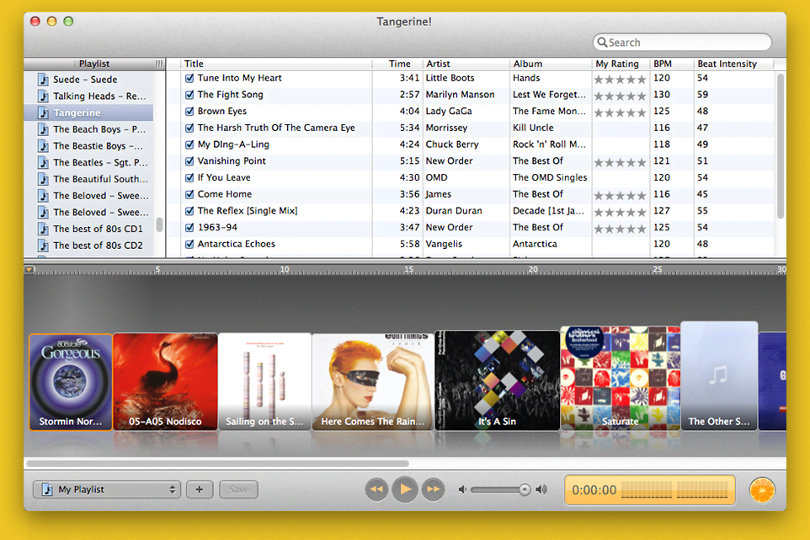Viewport: 810px width, 540px height.
Task: Click the 0:00:00 playback progress display
Action: pyautogui.click(x=650, y=490)
